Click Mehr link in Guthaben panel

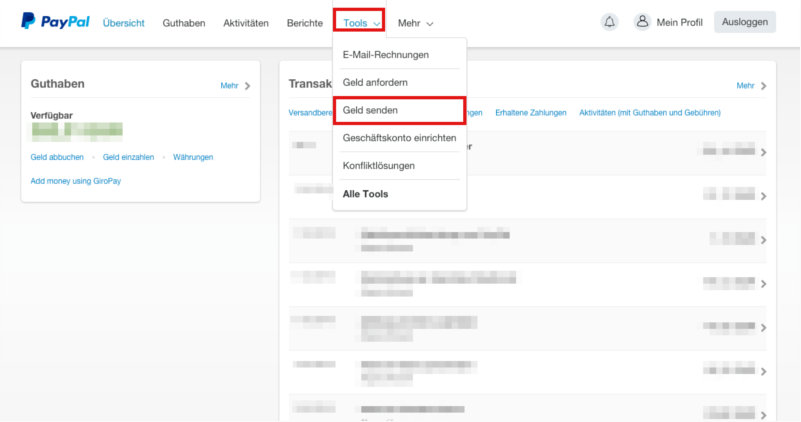coord(229,85)
